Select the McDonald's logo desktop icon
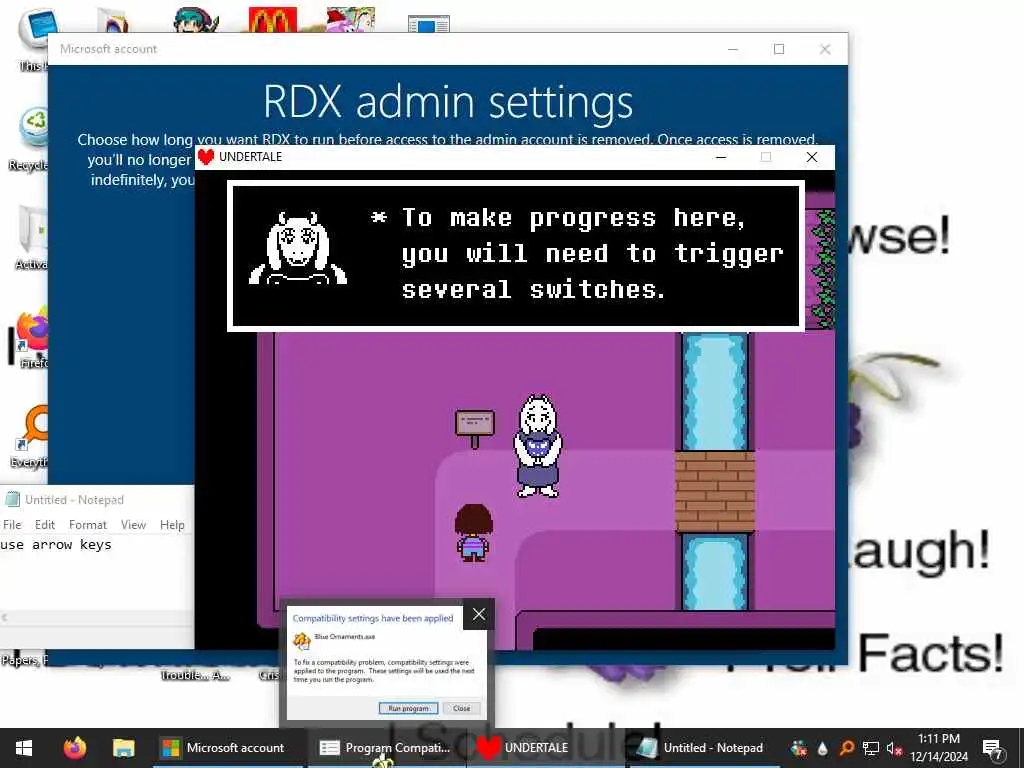 tap(273, 20)
